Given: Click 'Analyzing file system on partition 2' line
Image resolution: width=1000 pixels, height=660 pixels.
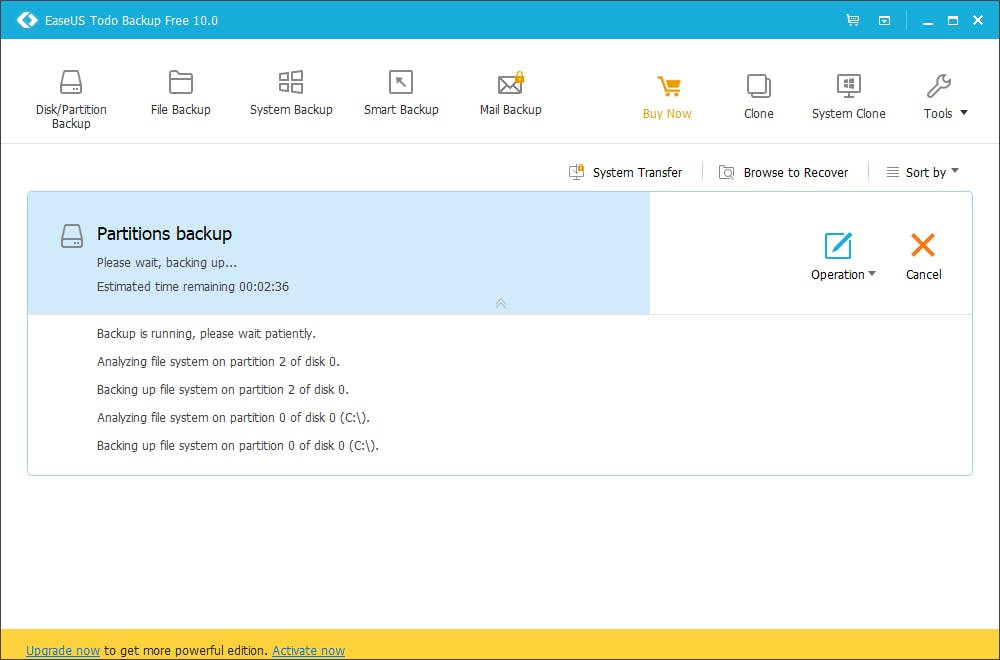Looking at the screenshot, I should tap(218, 362).
